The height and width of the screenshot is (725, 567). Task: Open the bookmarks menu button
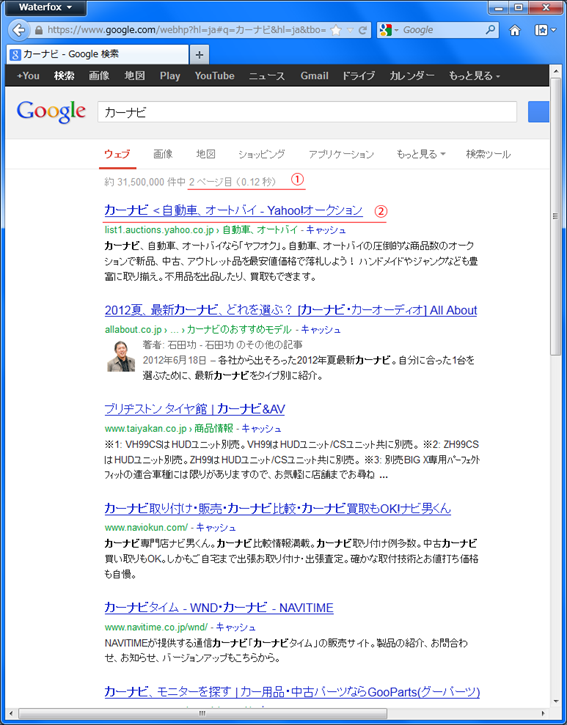pos(545,31)
